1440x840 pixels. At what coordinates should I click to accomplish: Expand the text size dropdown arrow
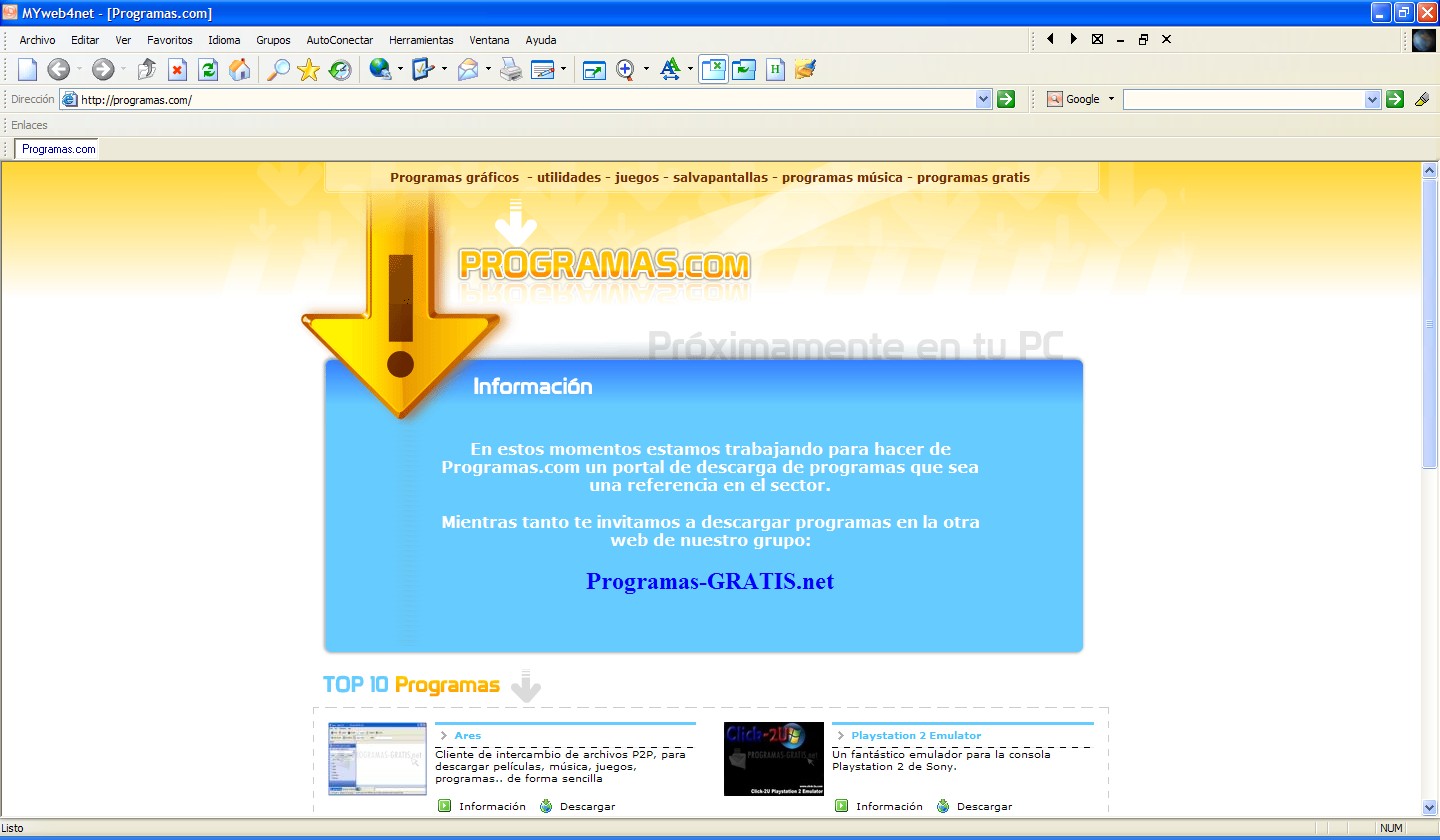pyautogui.click(x=690, y=70)
